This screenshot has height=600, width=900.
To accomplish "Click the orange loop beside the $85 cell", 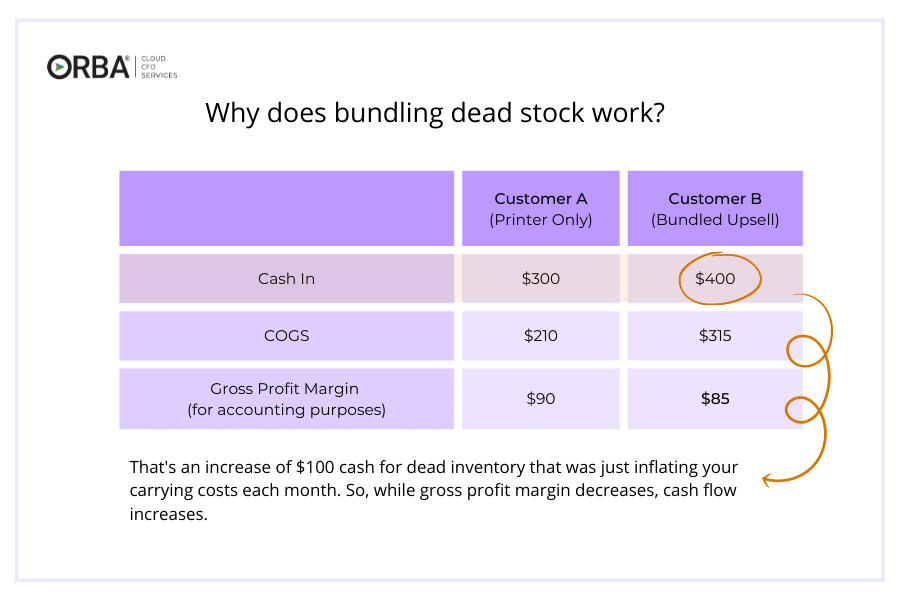I will click(x=804, y=410).
